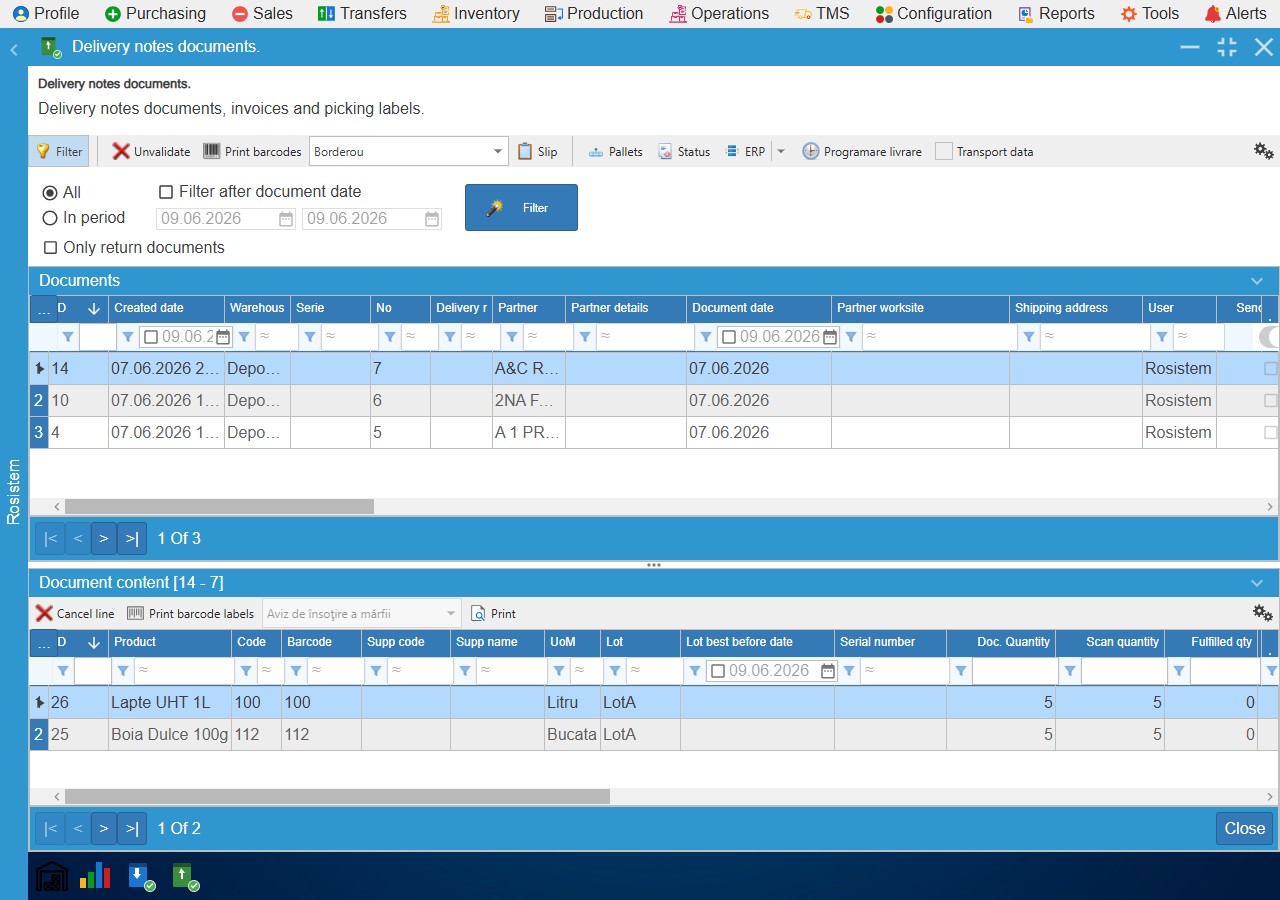
Task: Go to next Document content page
Action: click(104, 828)
